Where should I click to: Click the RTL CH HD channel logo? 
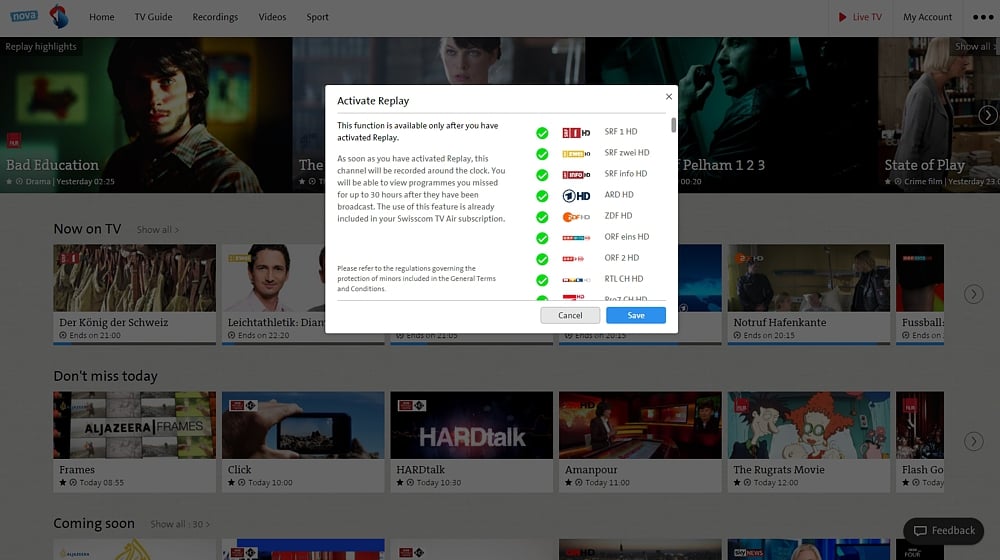[576, 279]
